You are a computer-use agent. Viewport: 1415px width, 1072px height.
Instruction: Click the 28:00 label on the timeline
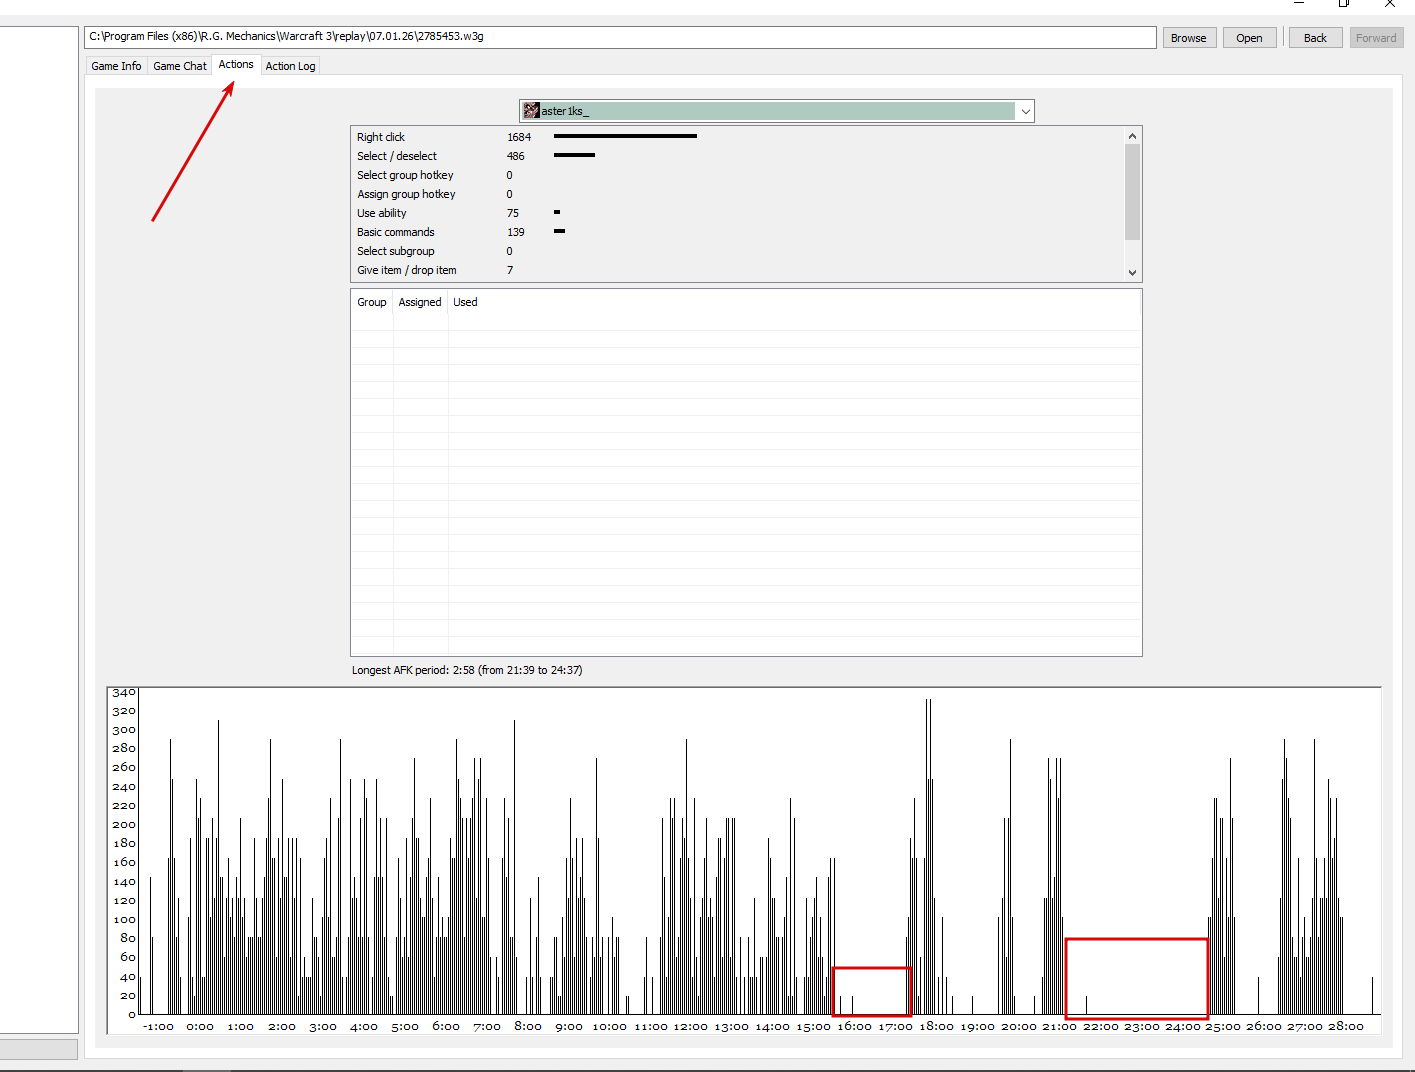pyautogui.click(x=1346, y=1026)
